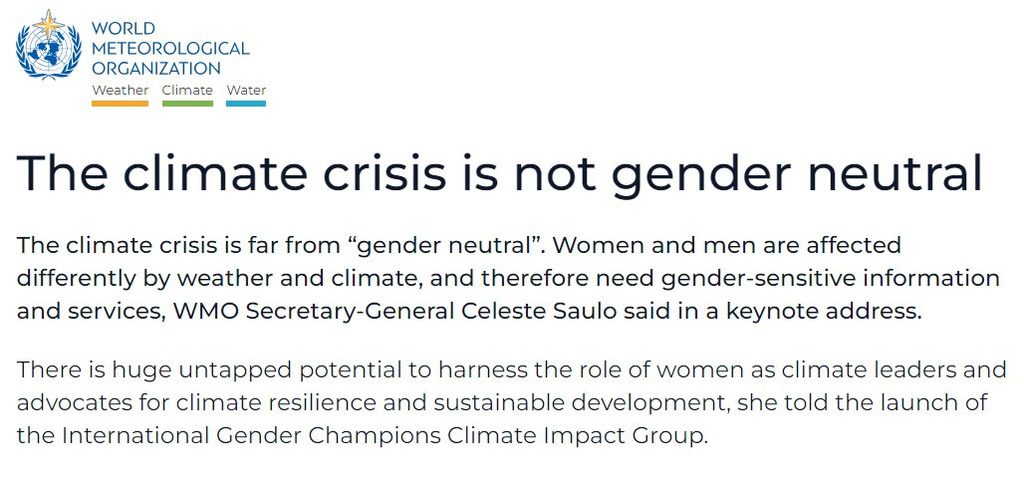
Task: Click the headline about the climate crisis
Action: point(500,173)
